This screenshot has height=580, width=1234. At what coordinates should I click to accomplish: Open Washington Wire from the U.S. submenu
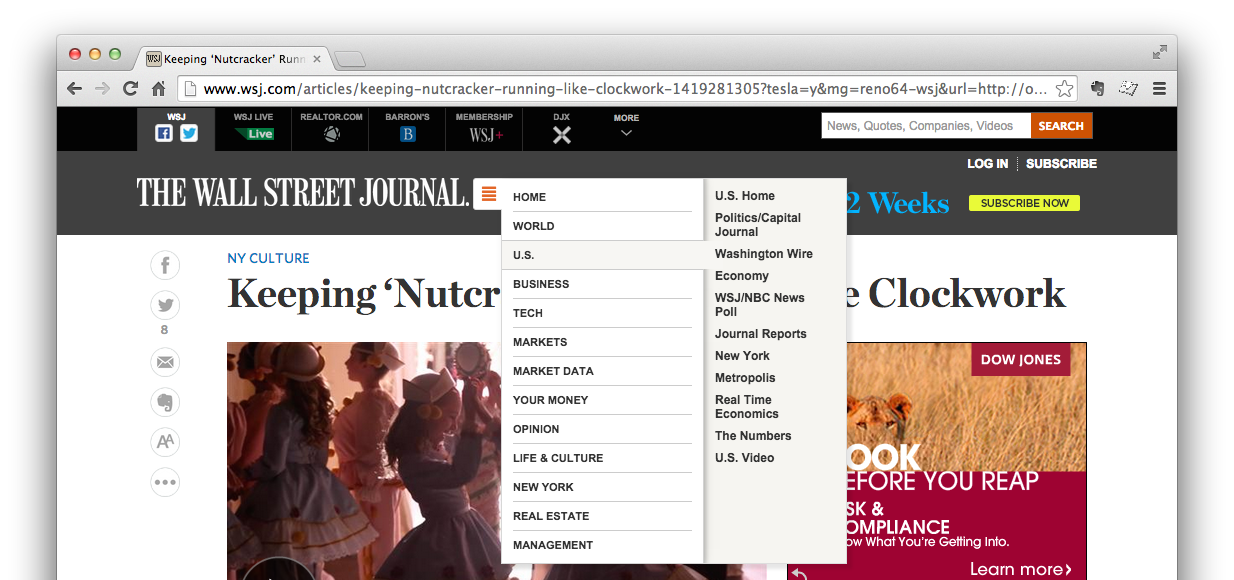tap(764, 253)
